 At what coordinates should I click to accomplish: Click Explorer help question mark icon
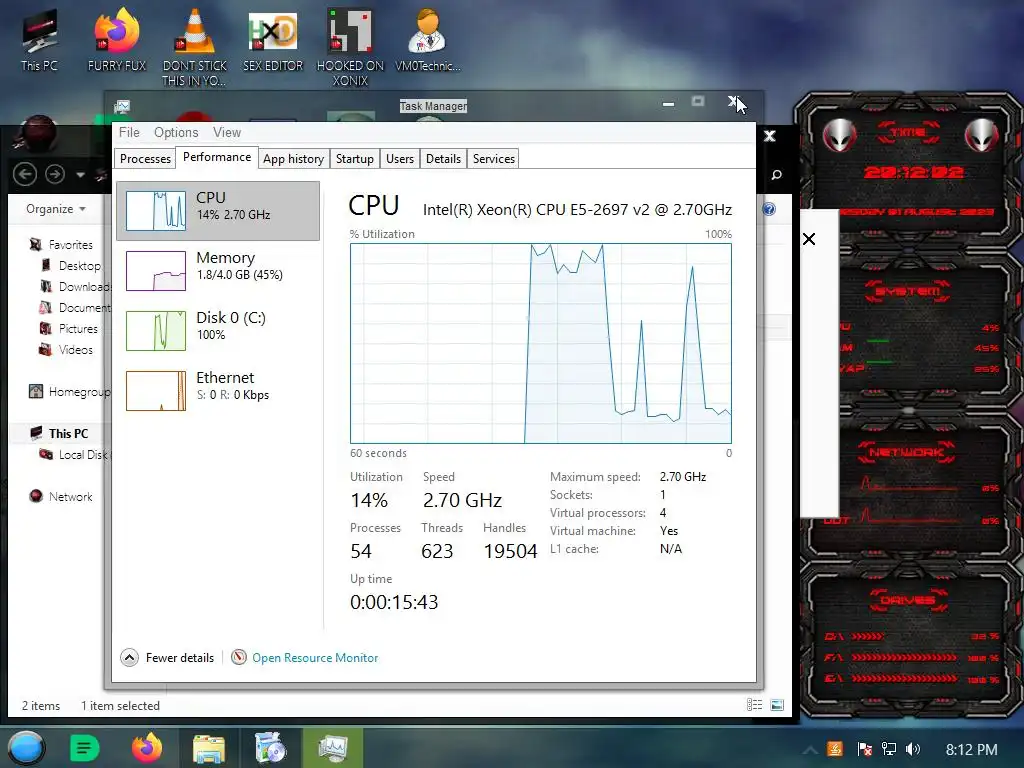tap(769, 209)
